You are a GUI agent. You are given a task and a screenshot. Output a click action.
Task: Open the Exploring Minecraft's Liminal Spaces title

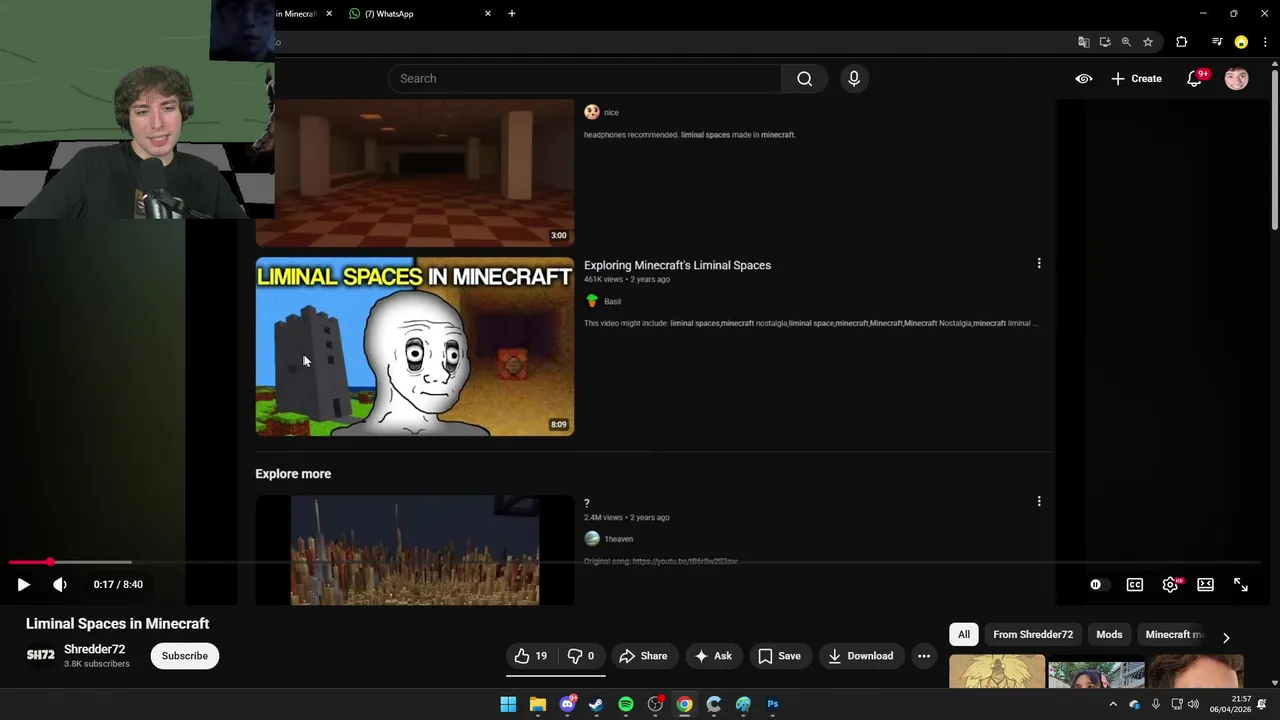click(677, 265)
